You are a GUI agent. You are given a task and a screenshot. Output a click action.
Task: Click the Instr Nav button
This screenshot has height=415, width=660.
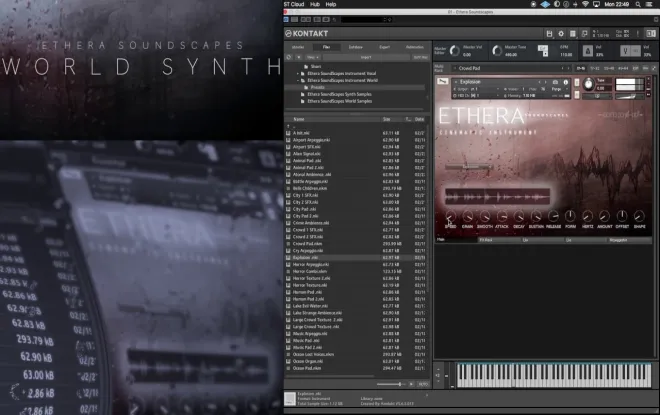pyautogui.click(x=420, y=57)
